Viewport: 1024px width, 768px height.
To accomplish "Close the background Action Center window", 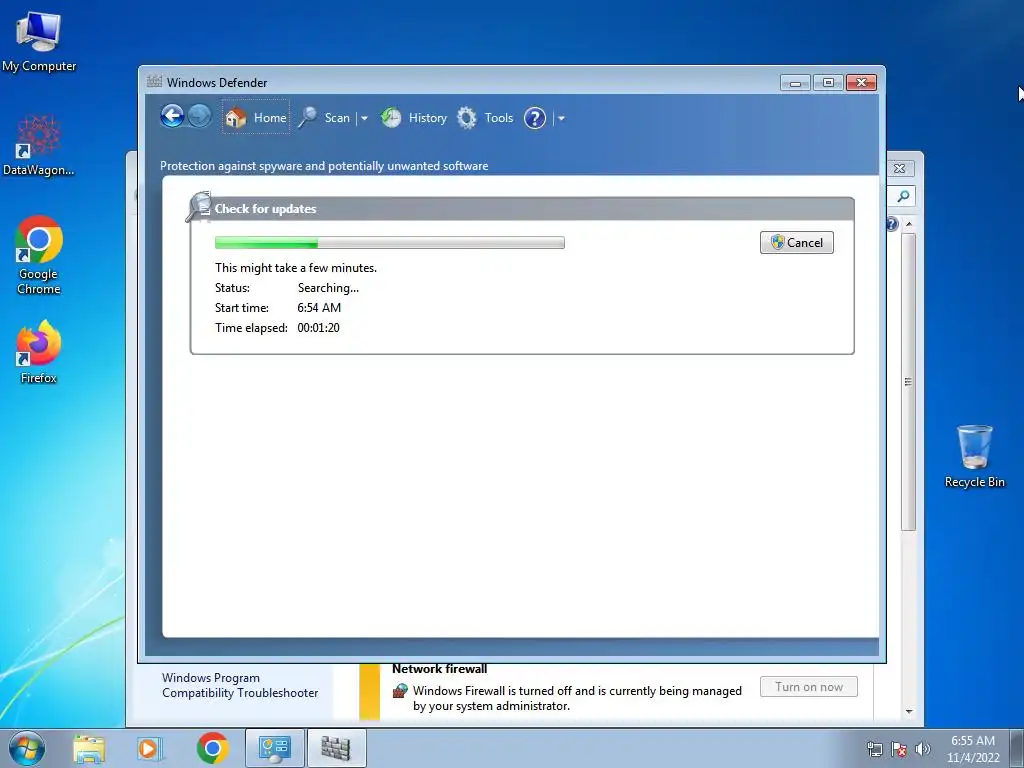I will pos(900,168).
